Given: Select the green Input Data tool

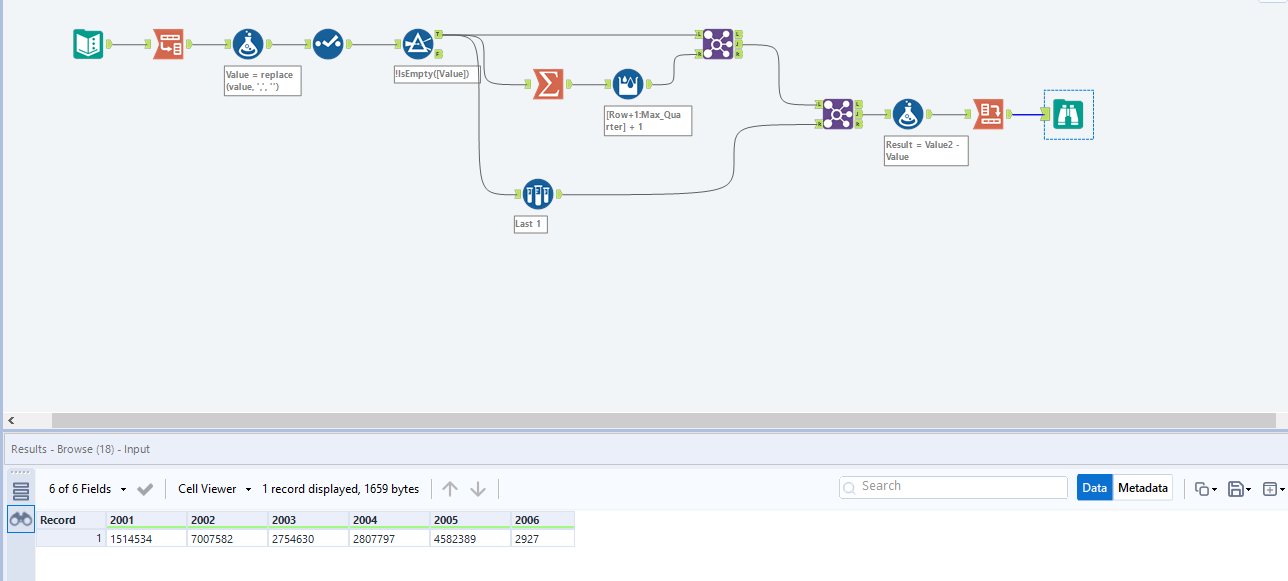Looking at the screenshot, I should [x=88, y=43].
